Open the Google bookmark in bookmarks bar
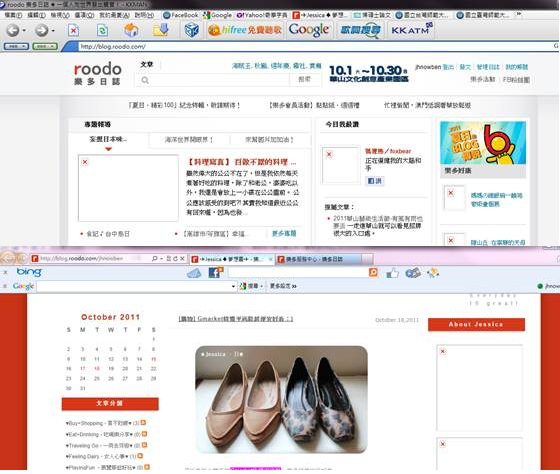 [x=218, y=15]
